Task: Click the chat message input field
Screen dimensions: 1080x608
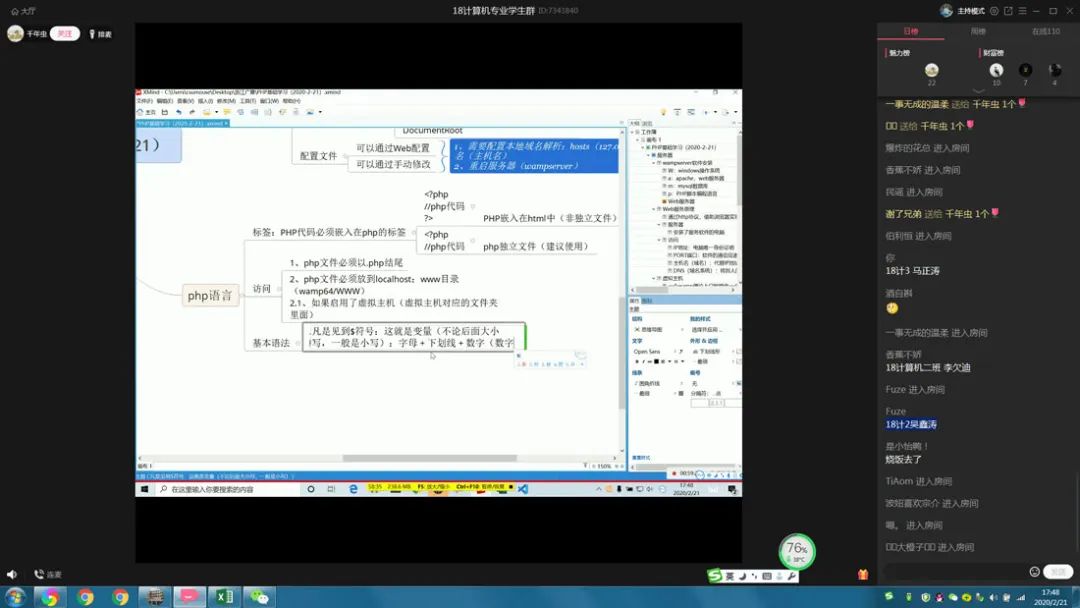Action: pos(955,572)
